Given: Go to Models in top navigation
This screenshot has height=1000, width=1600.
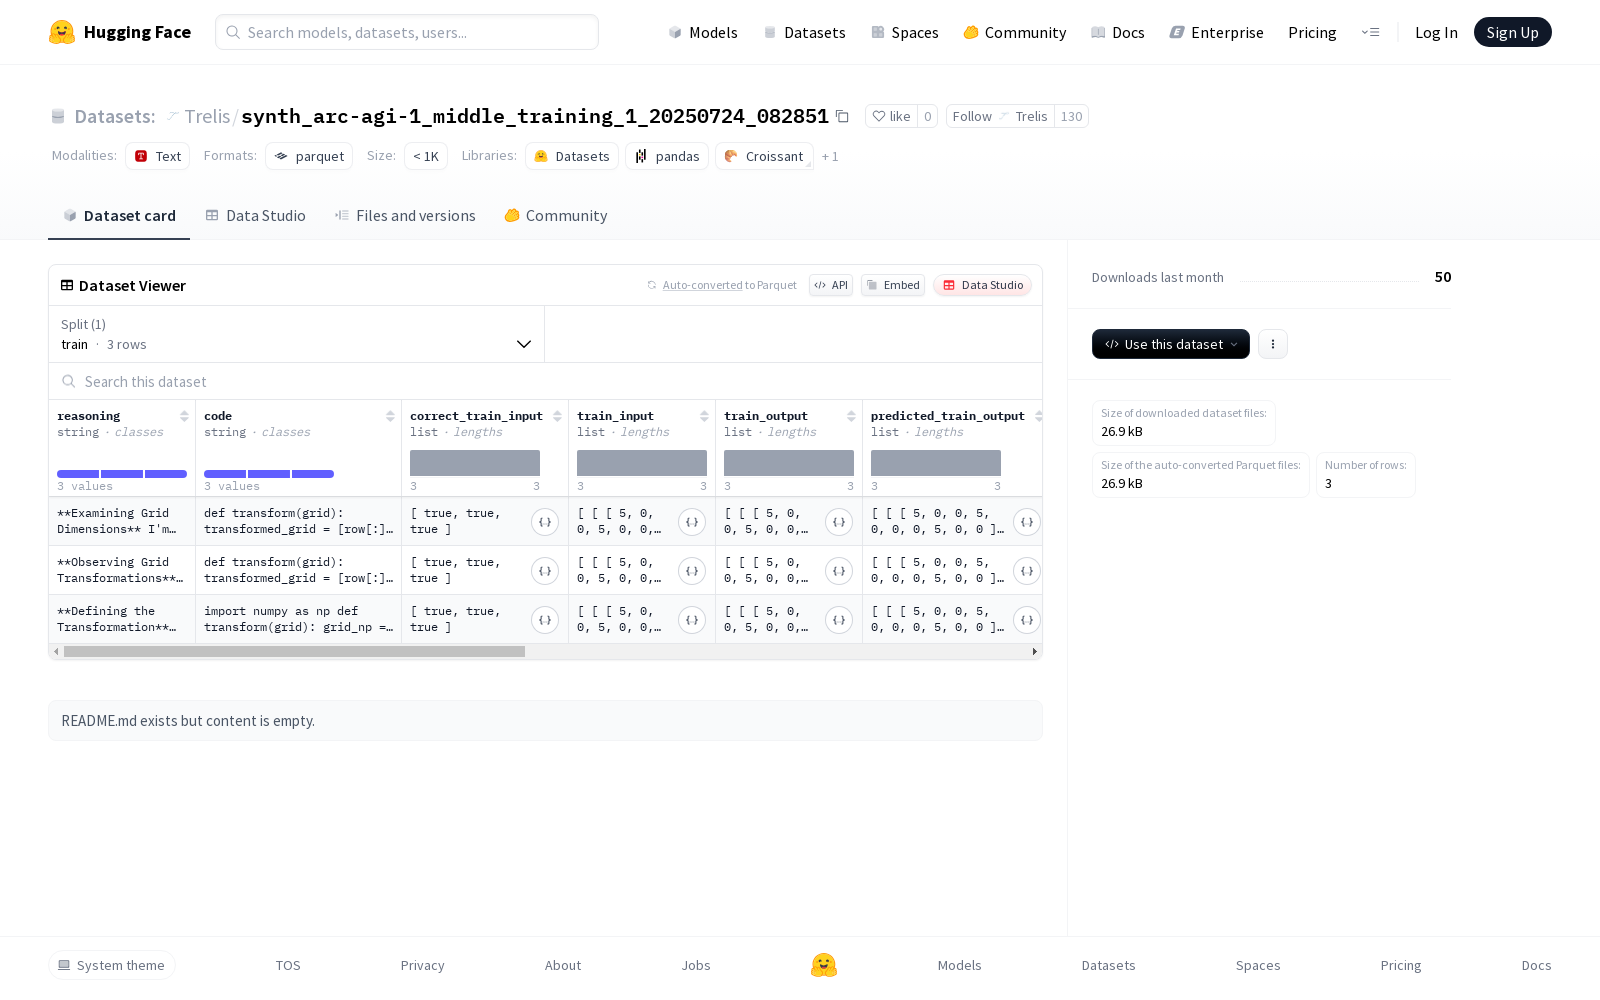Looking at the screenshot, I should 703,33.
